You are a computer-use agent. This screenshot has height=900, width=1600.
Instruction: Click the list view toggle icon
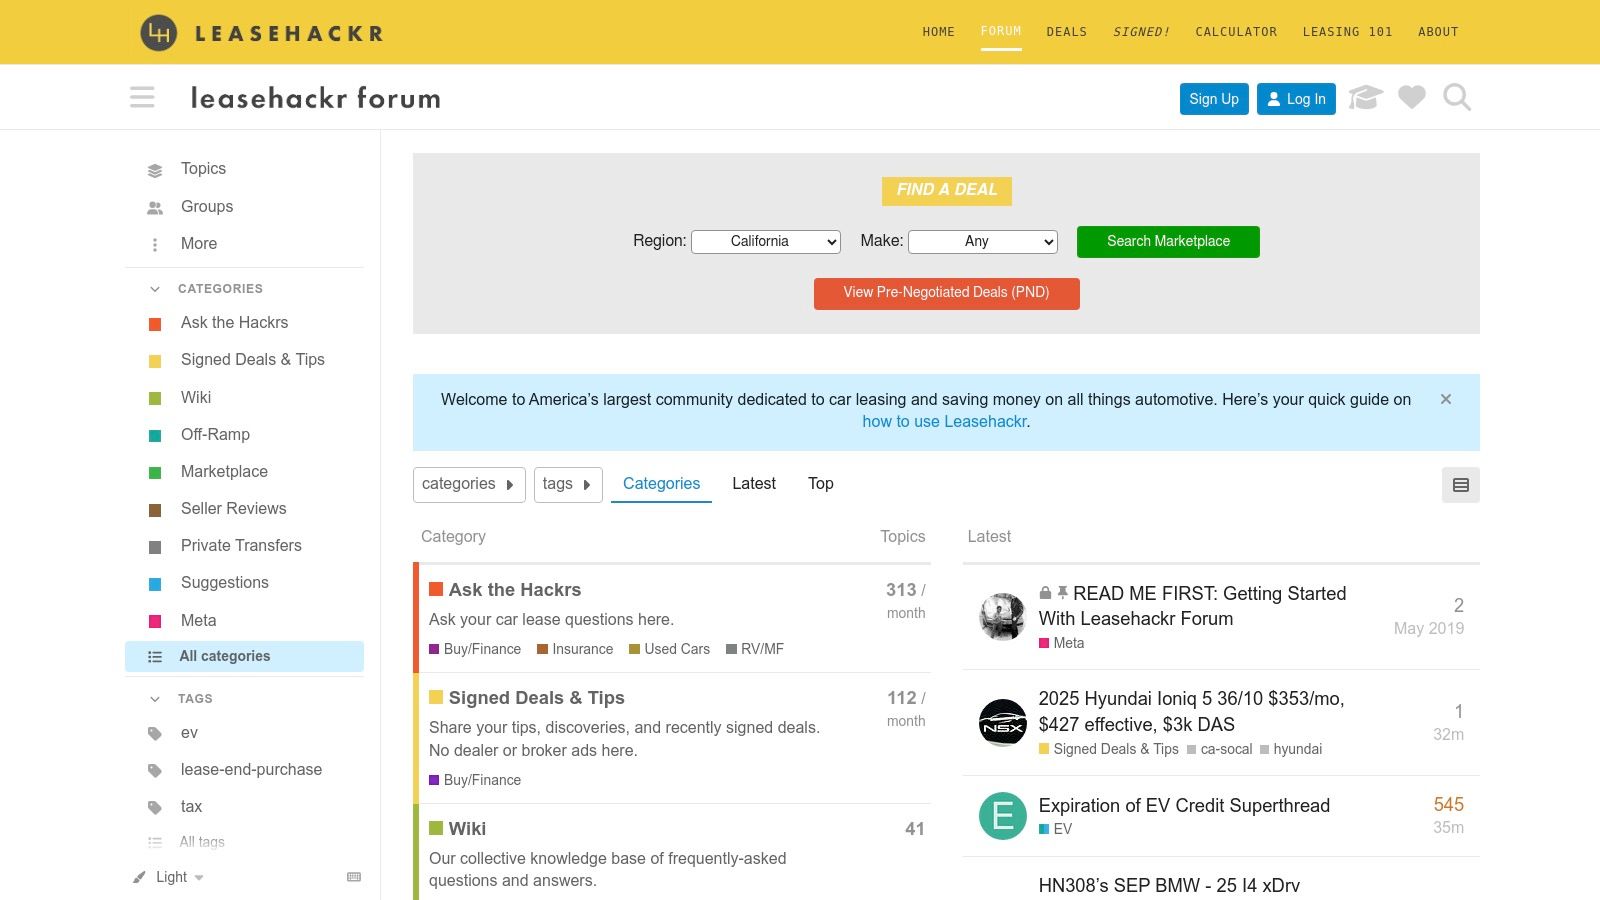pyautogui.click(x=1461, y=485)
